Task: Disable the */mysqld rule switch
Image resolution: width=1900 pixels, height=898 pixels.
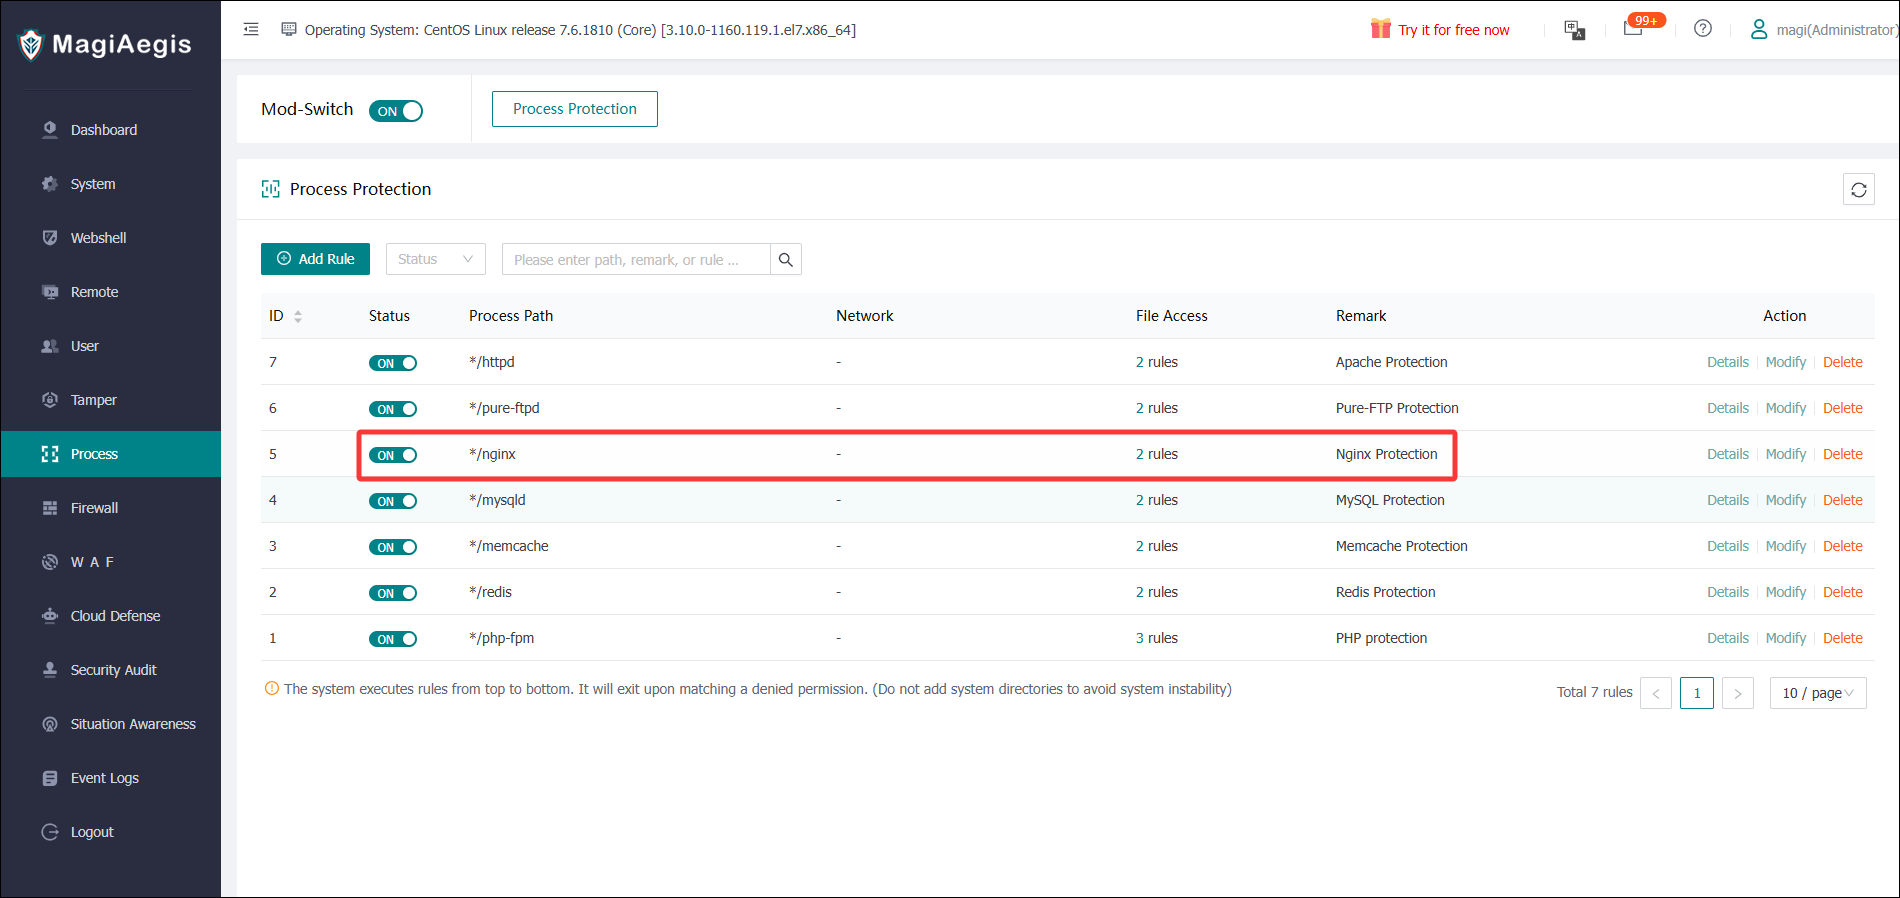Action: pyautogui.click(x=393, y=501)
